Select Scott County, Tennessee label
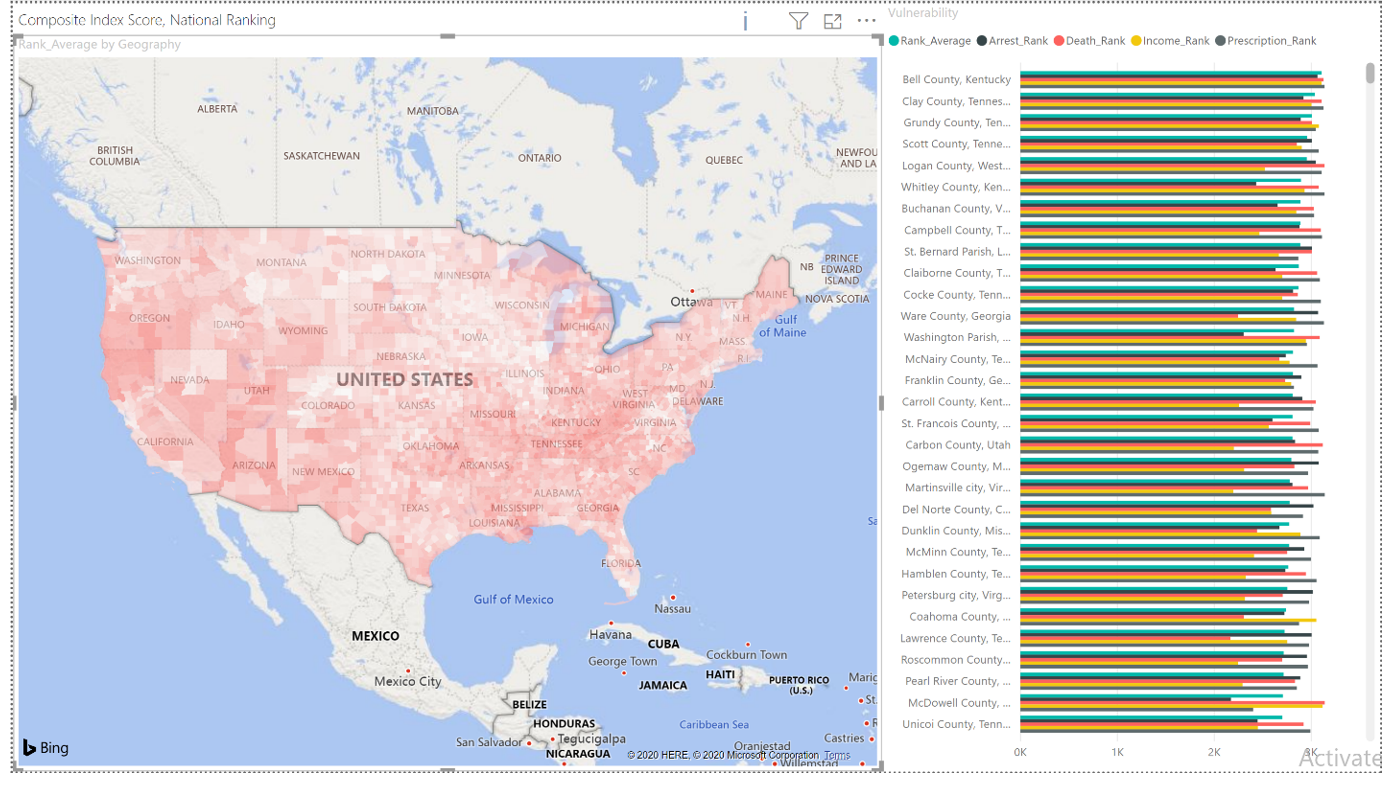1400x794 pixels. (956, 144)
